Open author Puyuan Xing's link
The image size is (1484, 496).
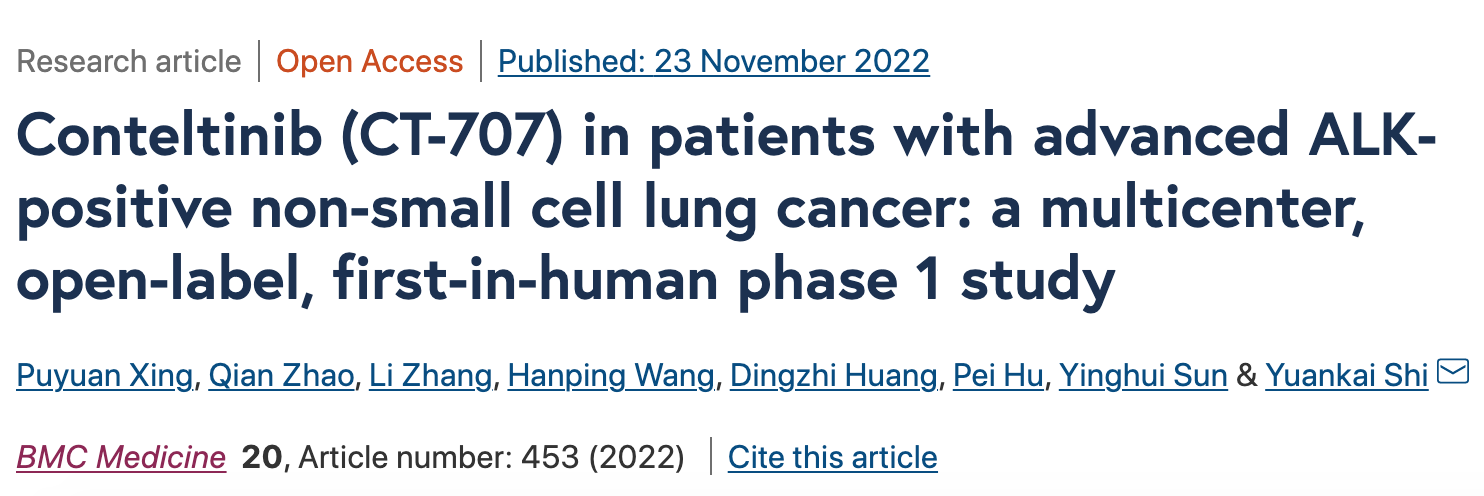(105, 377)
